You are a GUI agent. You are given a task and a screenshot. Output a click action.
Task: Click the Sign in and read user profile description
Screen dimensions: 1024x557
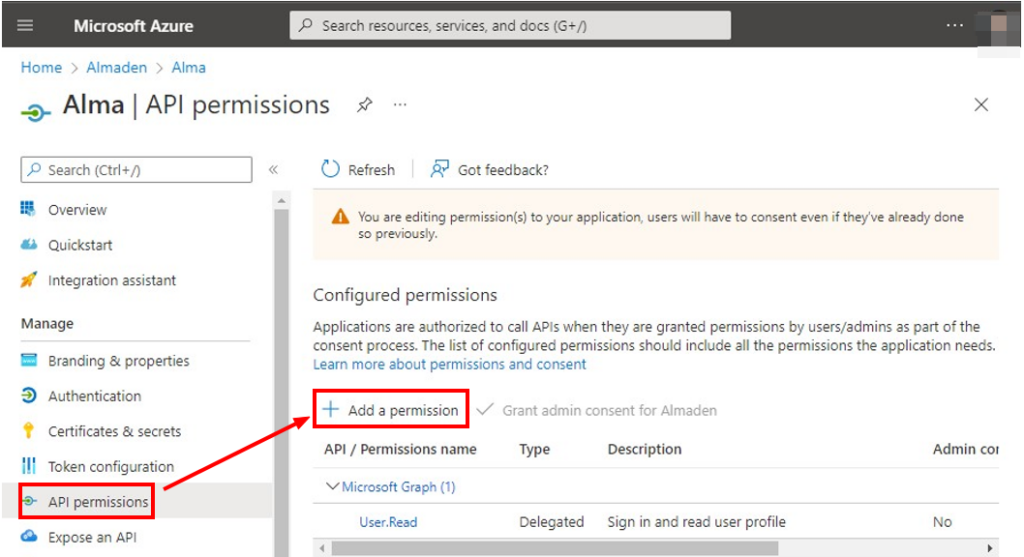click(x=696, y=522)
